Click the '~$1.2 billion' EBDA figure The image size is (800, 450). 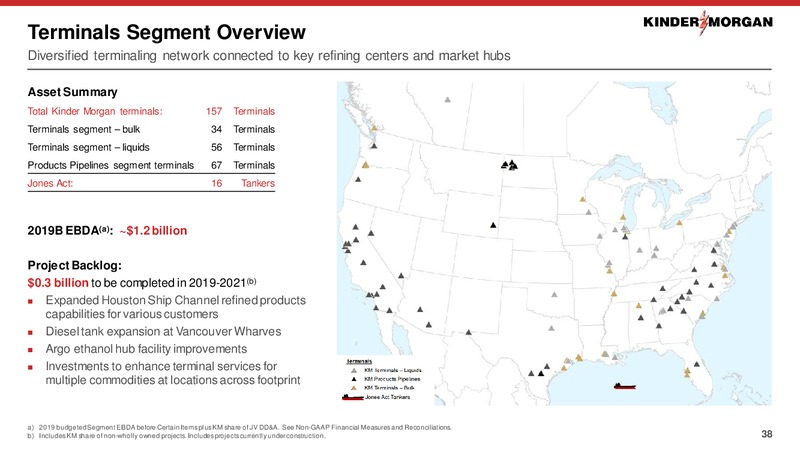[x=153, y=231]
